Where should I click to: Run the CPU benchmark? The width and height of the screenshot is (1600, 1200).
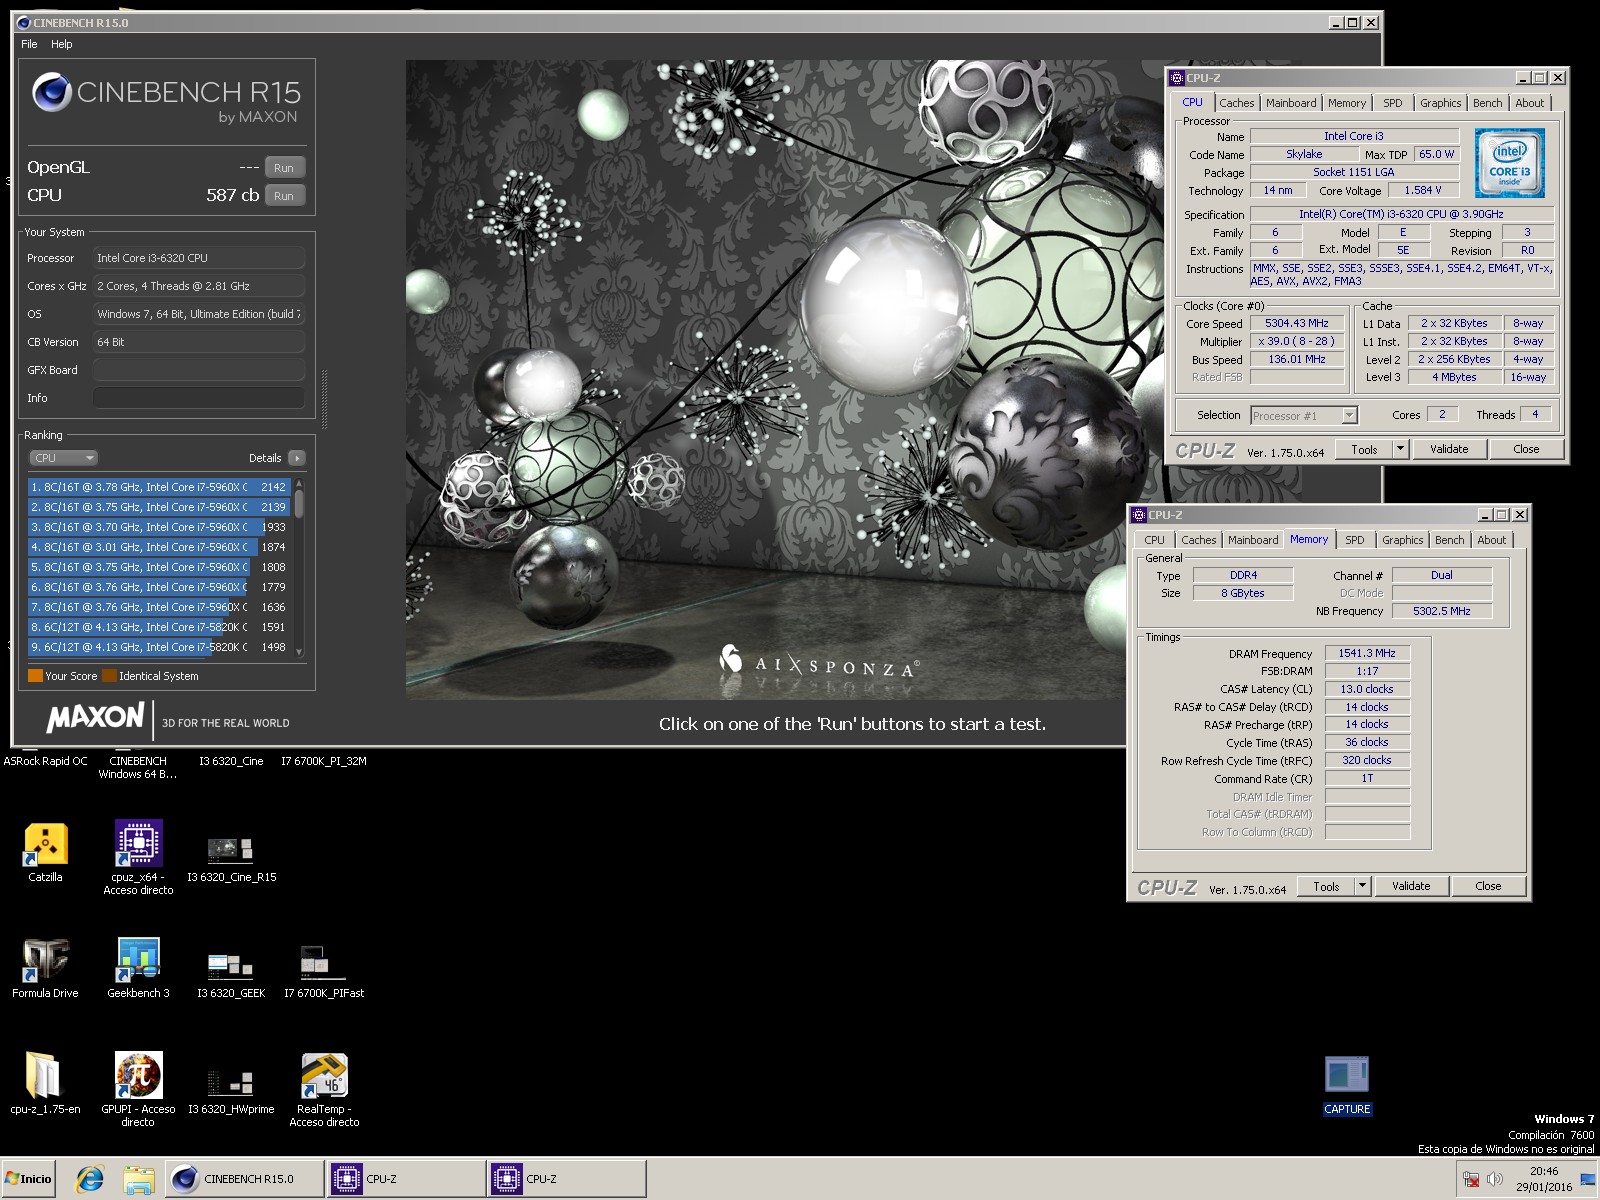(284, 196)
